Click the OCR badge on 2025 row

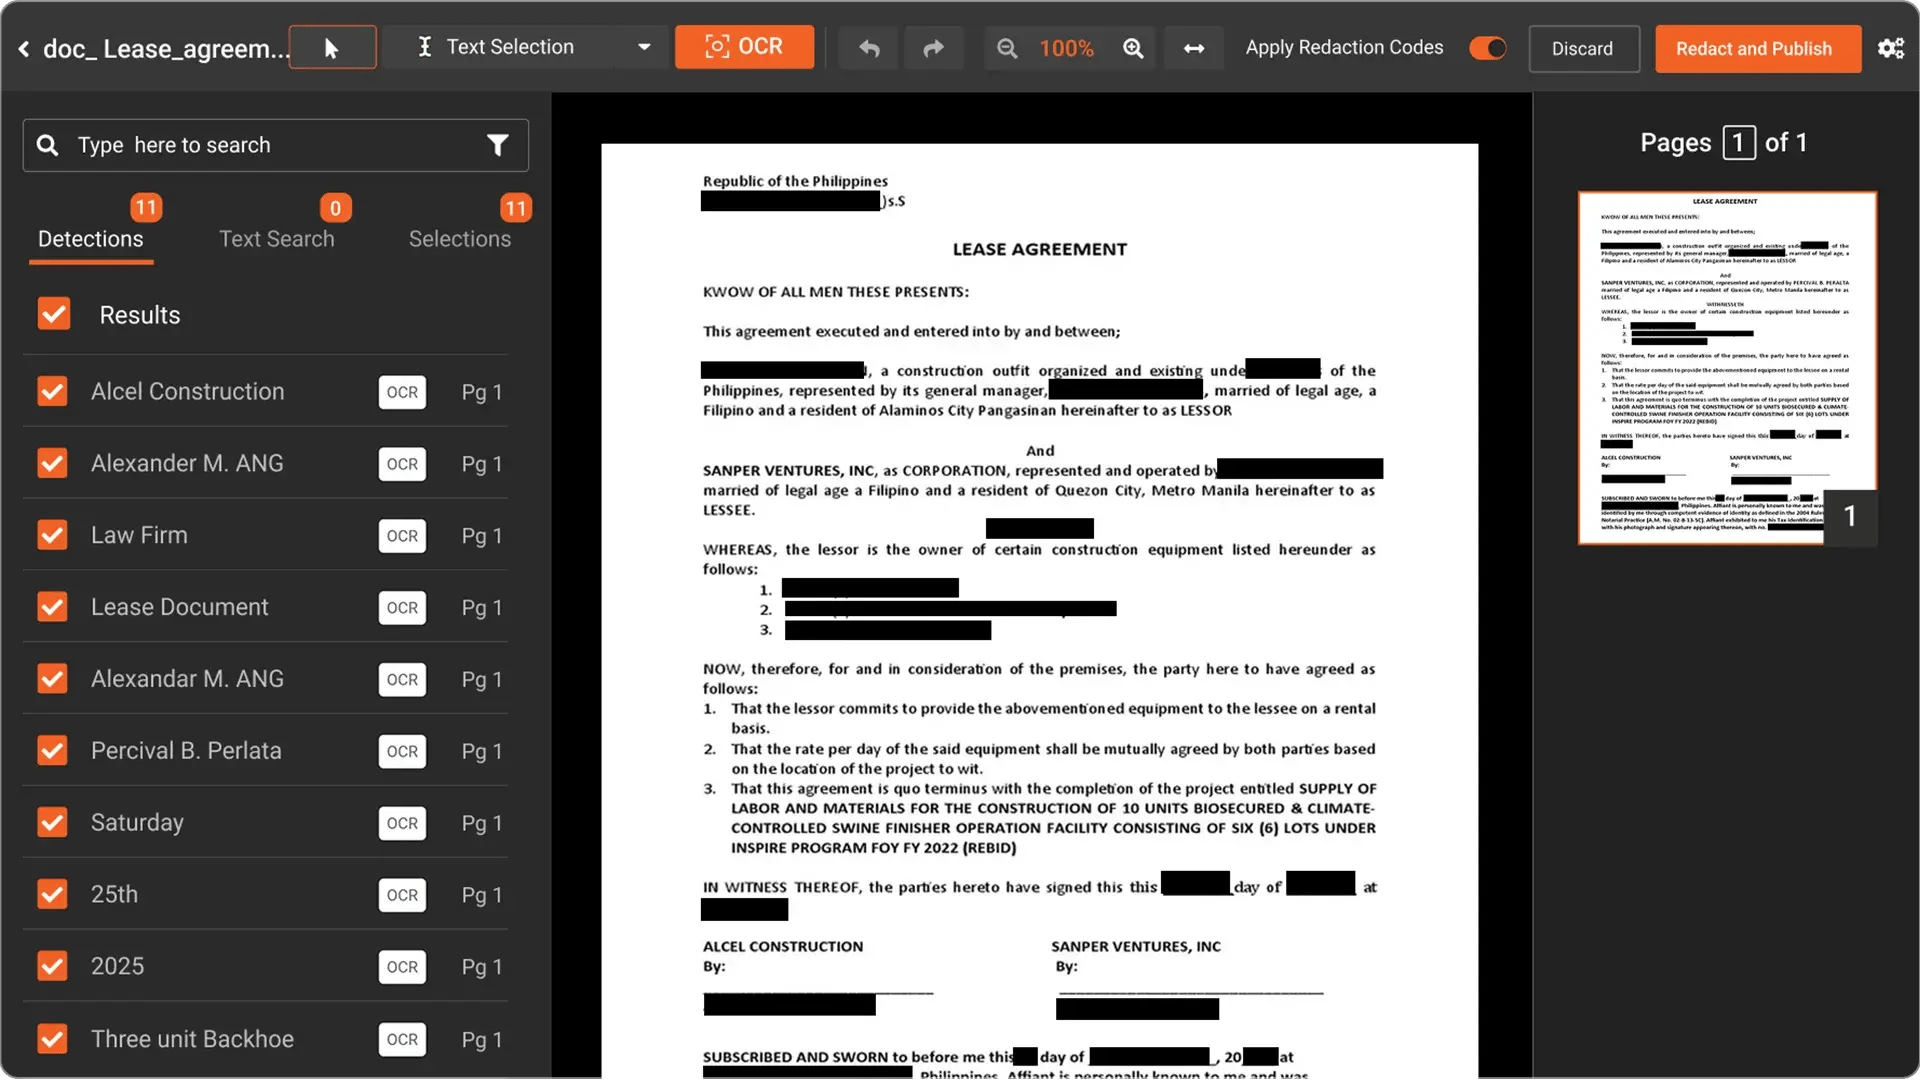click(x=402, y=967)
